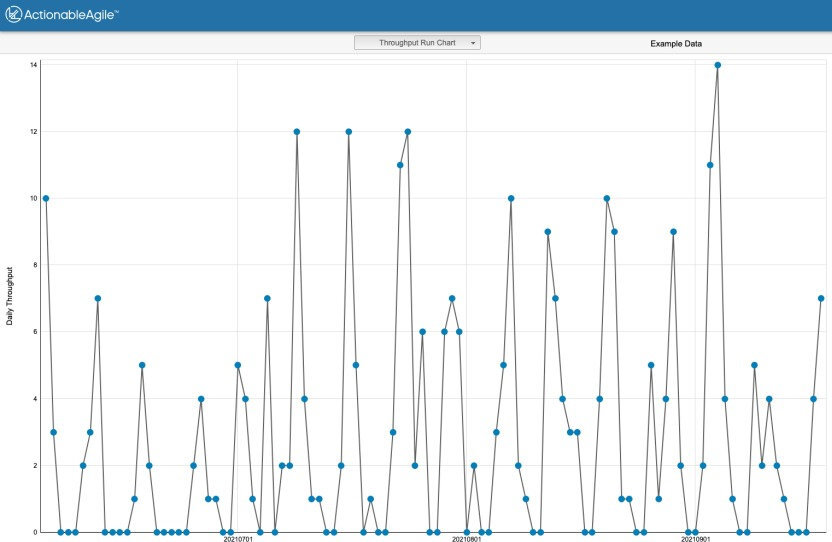The width and height of the screenshot is (832, 542).
Task: Select the last data point on the far right
Action: [821, 298]
